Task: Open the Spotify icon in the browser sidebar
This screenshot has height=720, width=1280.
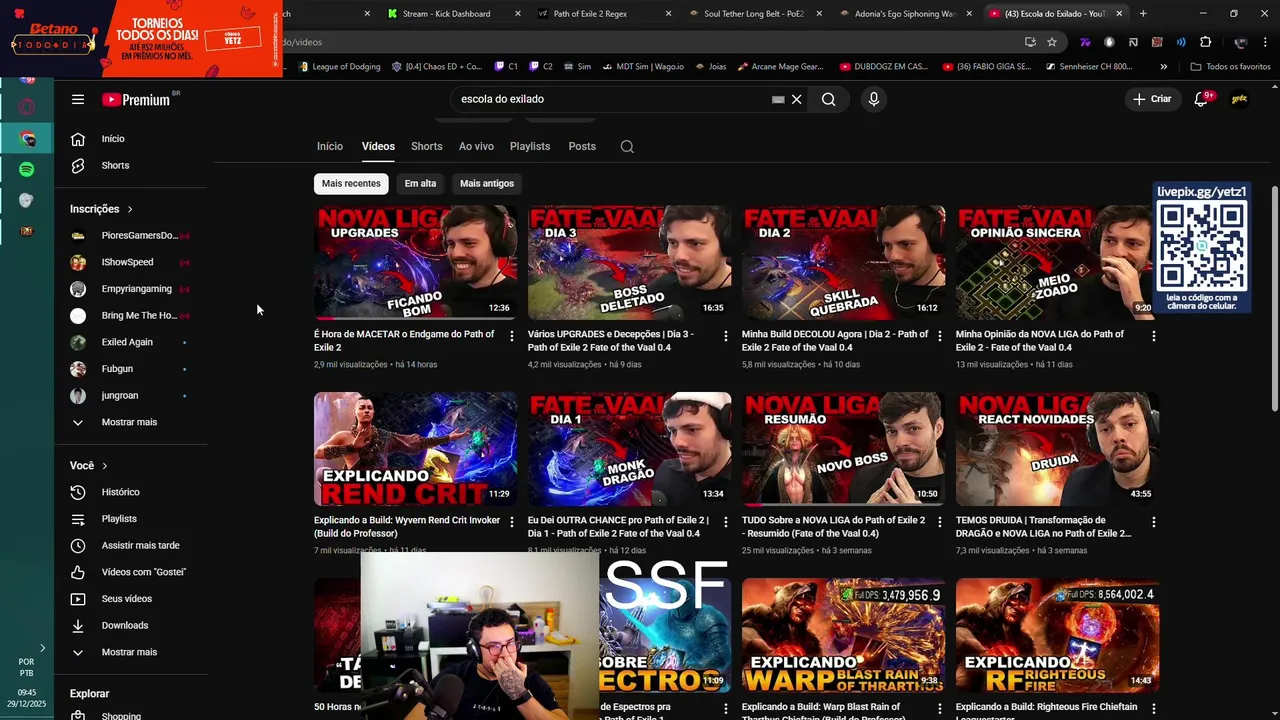Action: [27, 169]
